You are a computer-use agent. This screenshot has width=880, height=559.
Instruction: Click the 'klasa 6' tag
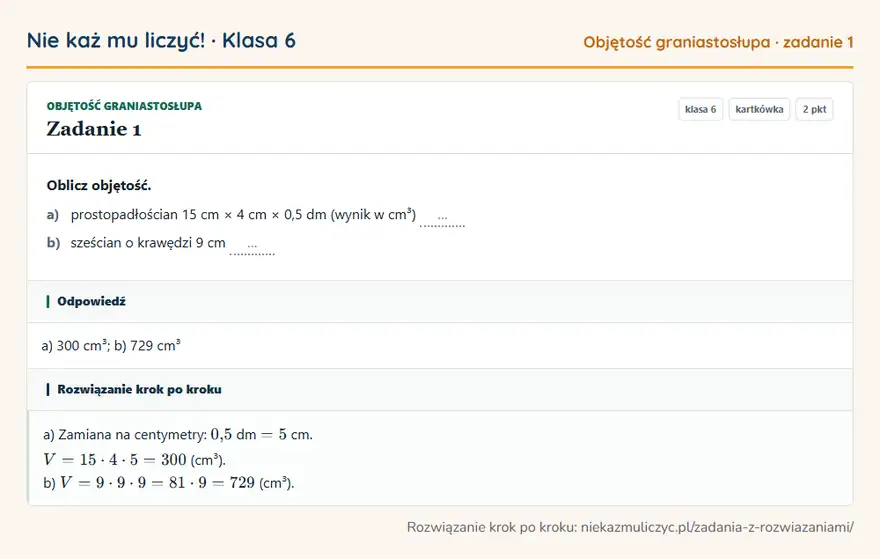click(700, 109)
